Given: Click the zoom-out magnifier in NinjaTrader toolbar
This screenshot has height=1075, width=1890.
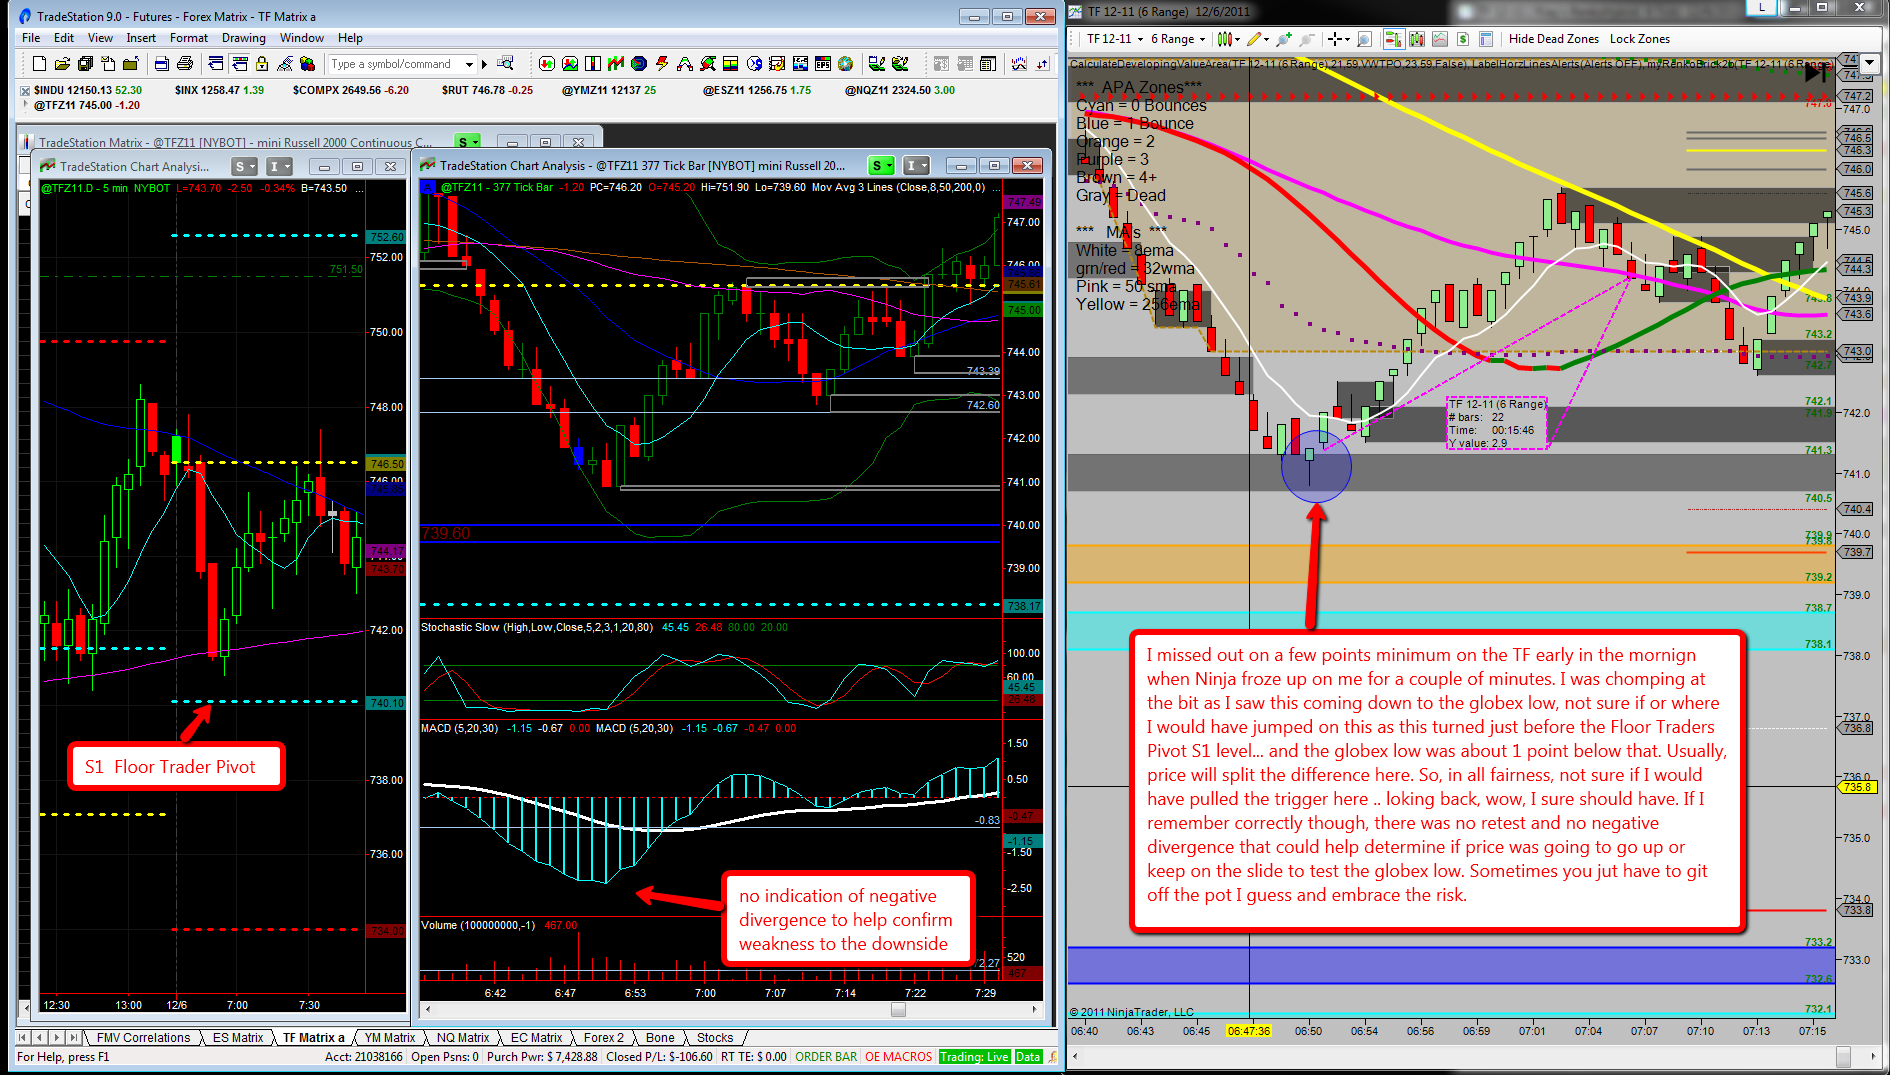Looking at the screenshot, I should [x=1307, y=39].
